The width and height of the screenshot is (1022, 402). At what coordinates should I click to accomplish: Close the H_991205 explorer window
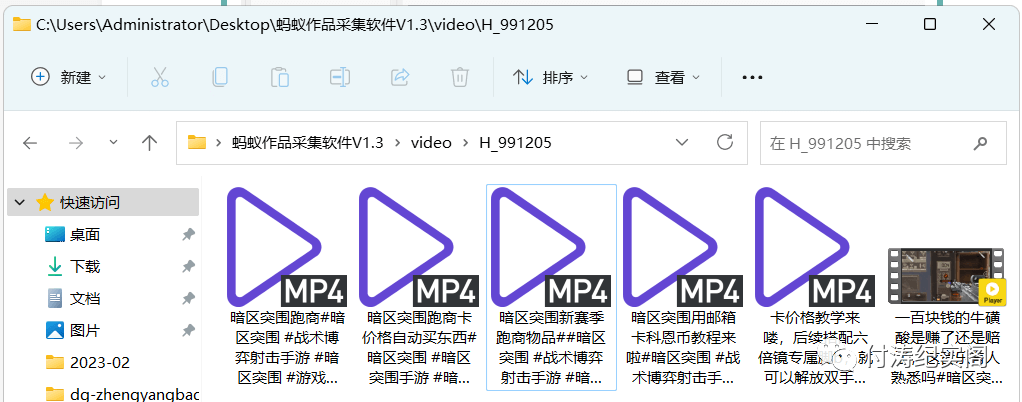pyautogui.click(x=989, y=25)
